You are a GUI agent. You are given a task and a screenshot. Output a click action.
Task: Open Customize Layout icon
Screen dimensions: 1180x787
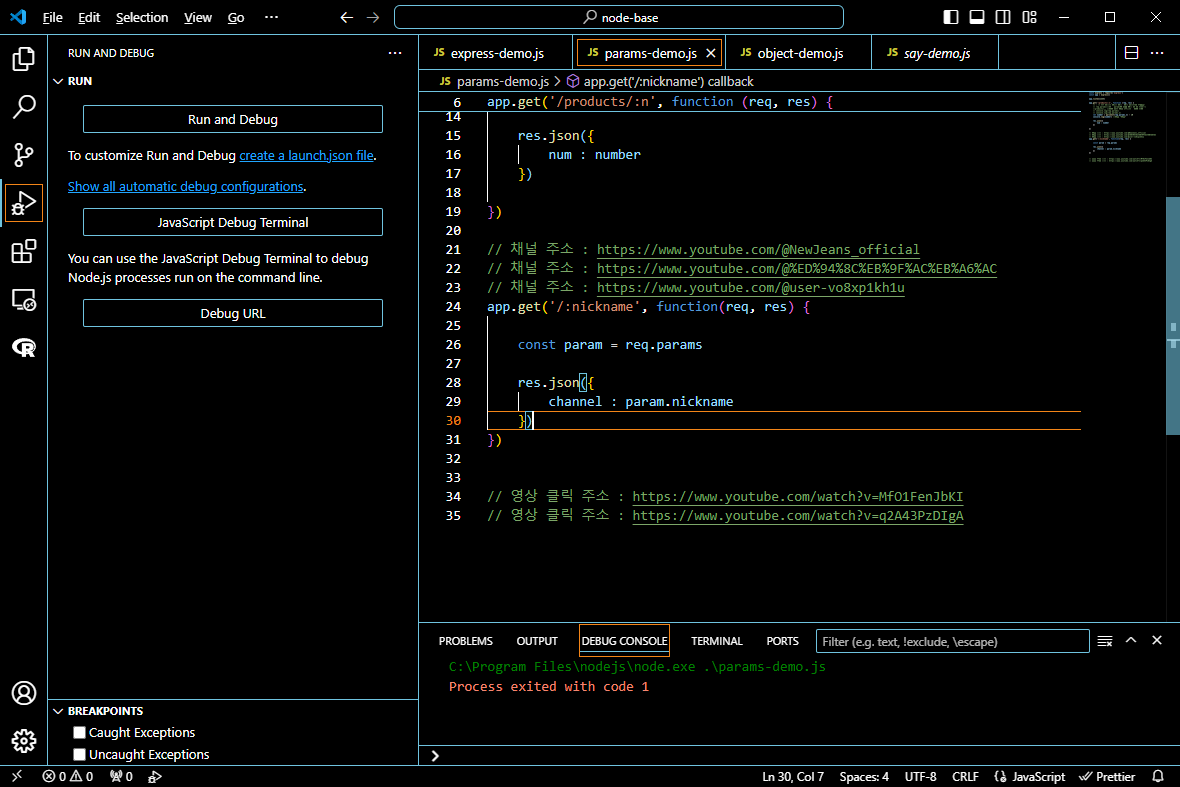pos(1029,17)
